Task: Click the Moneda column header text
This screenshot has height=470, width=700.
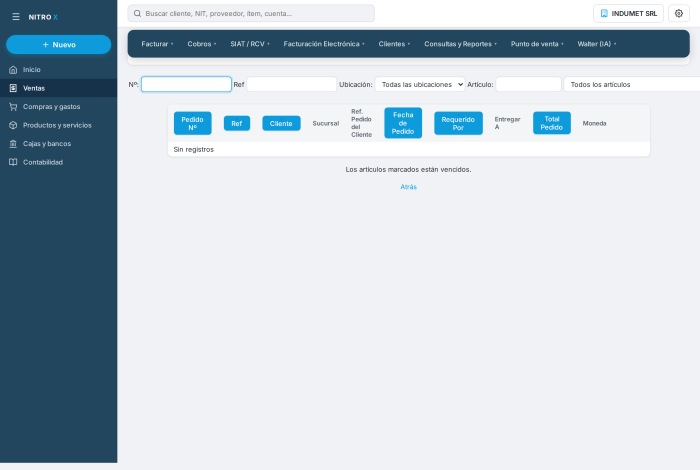Action: (x=594, y=124)
